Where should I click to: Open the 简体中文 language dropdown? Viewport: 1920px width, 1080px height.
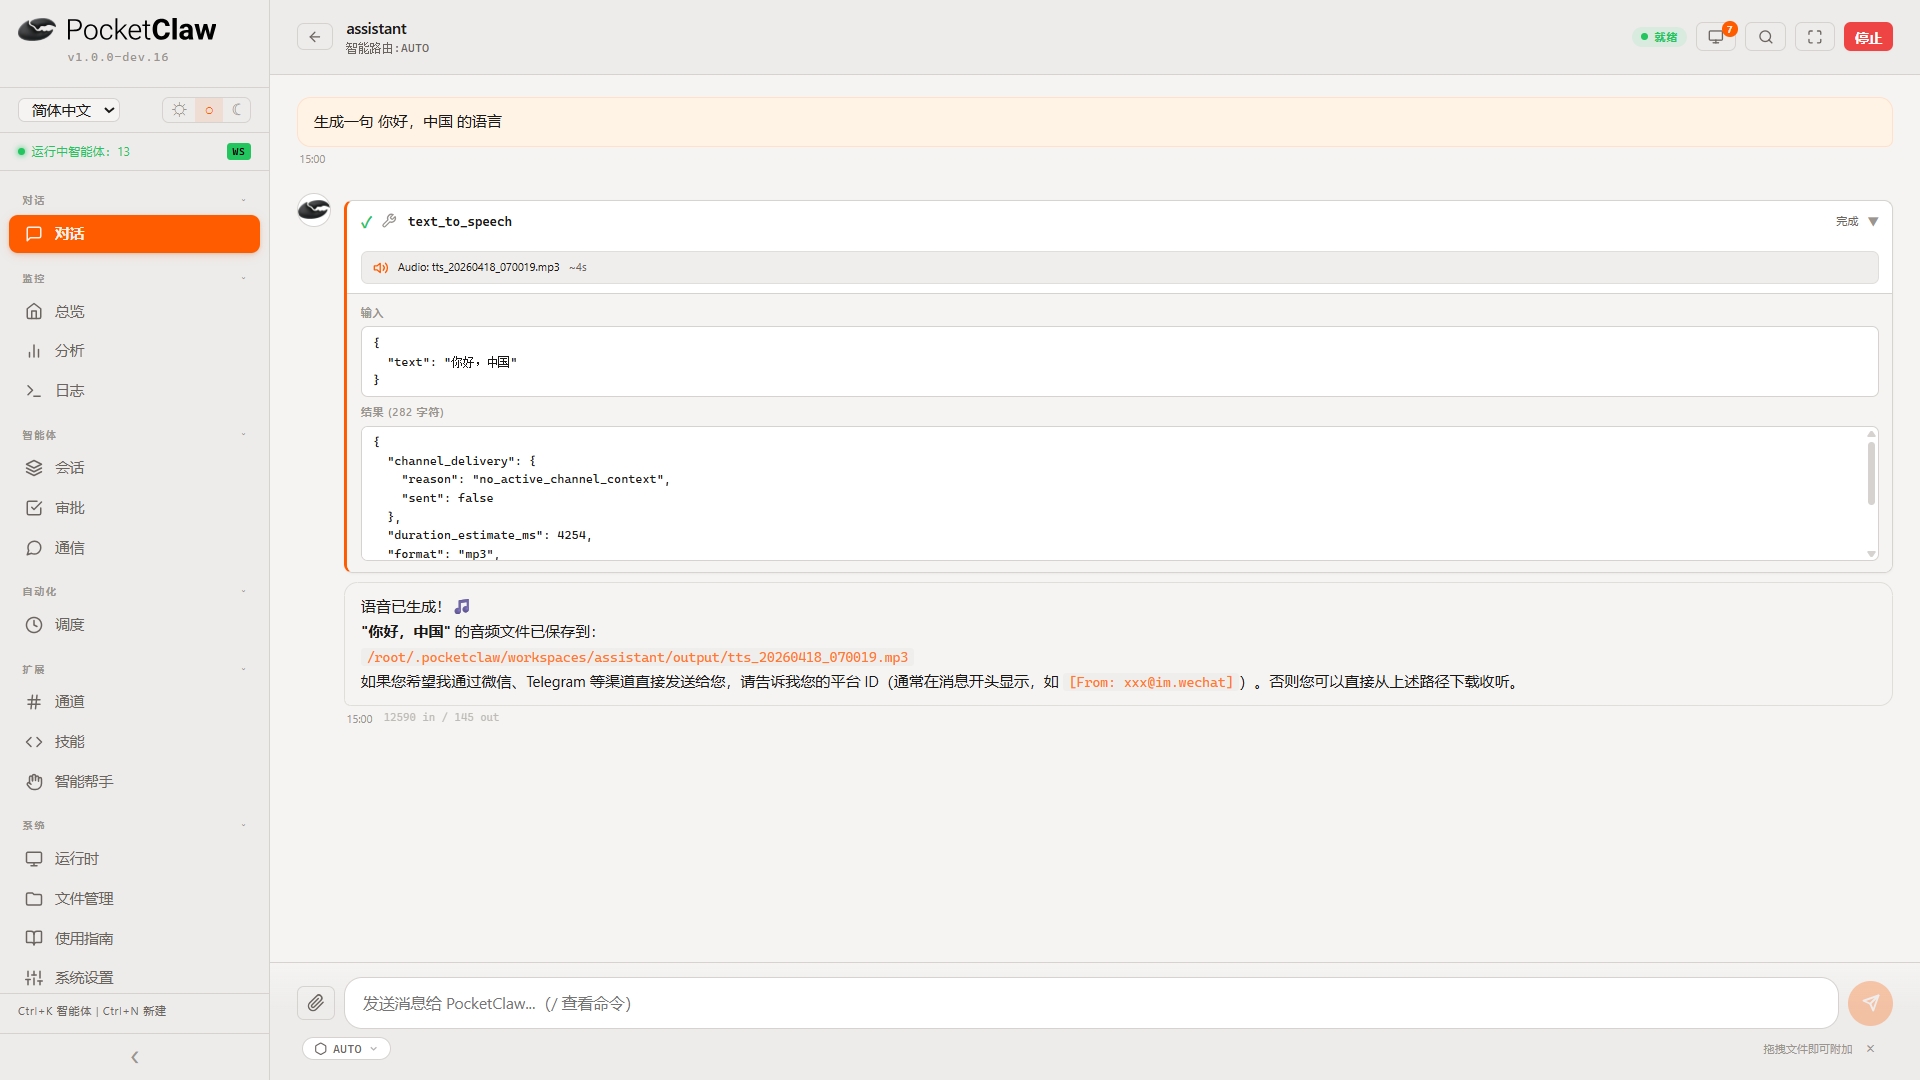point(69,110)
